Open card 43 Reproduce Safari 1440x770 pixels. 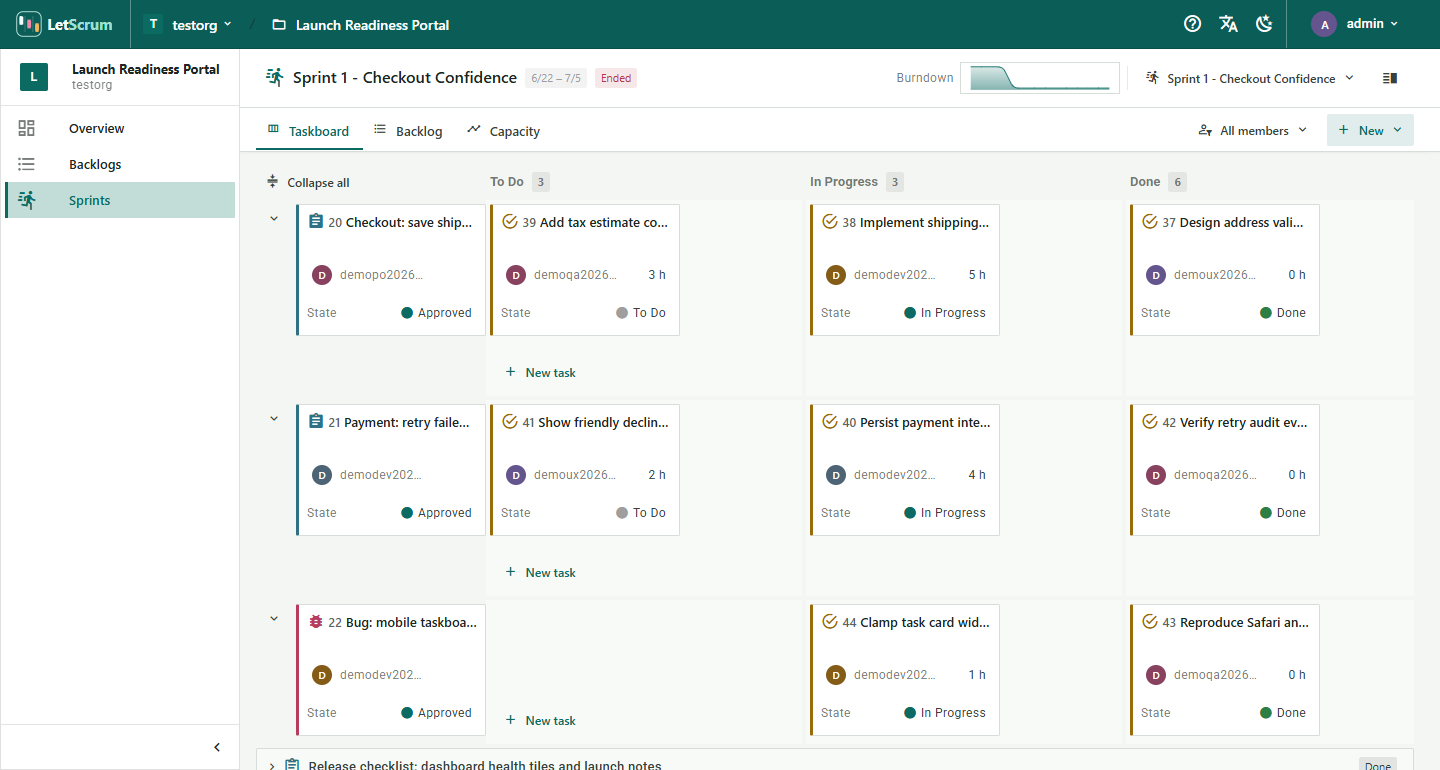coord(1225,670)
